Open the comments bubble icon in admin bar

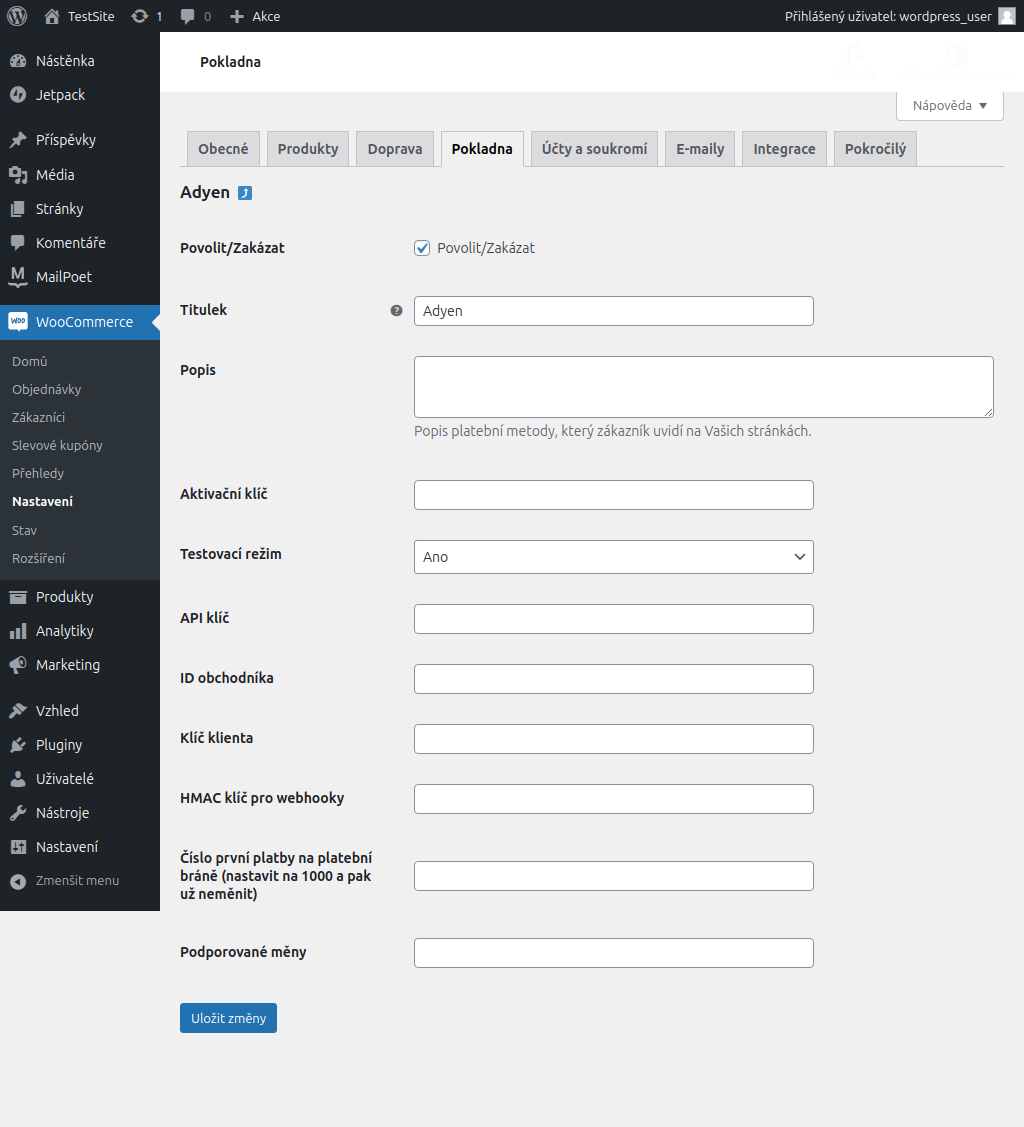188,16
